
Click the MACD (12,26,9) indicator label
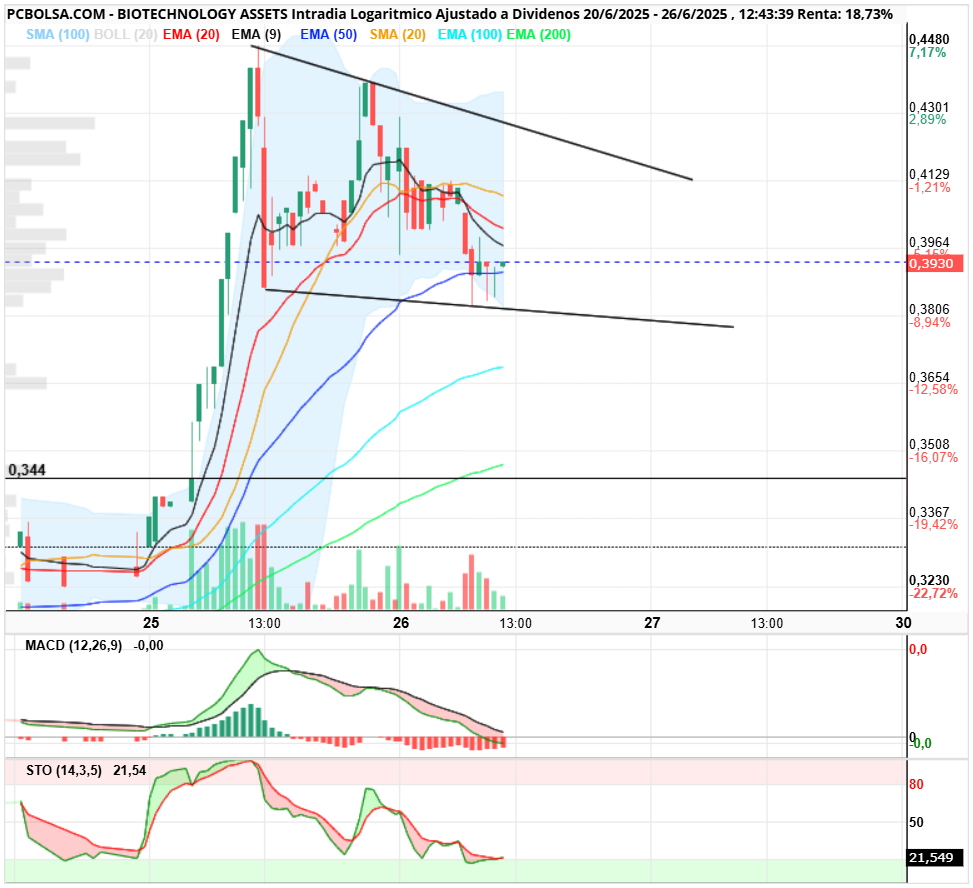tap(73, 645)
